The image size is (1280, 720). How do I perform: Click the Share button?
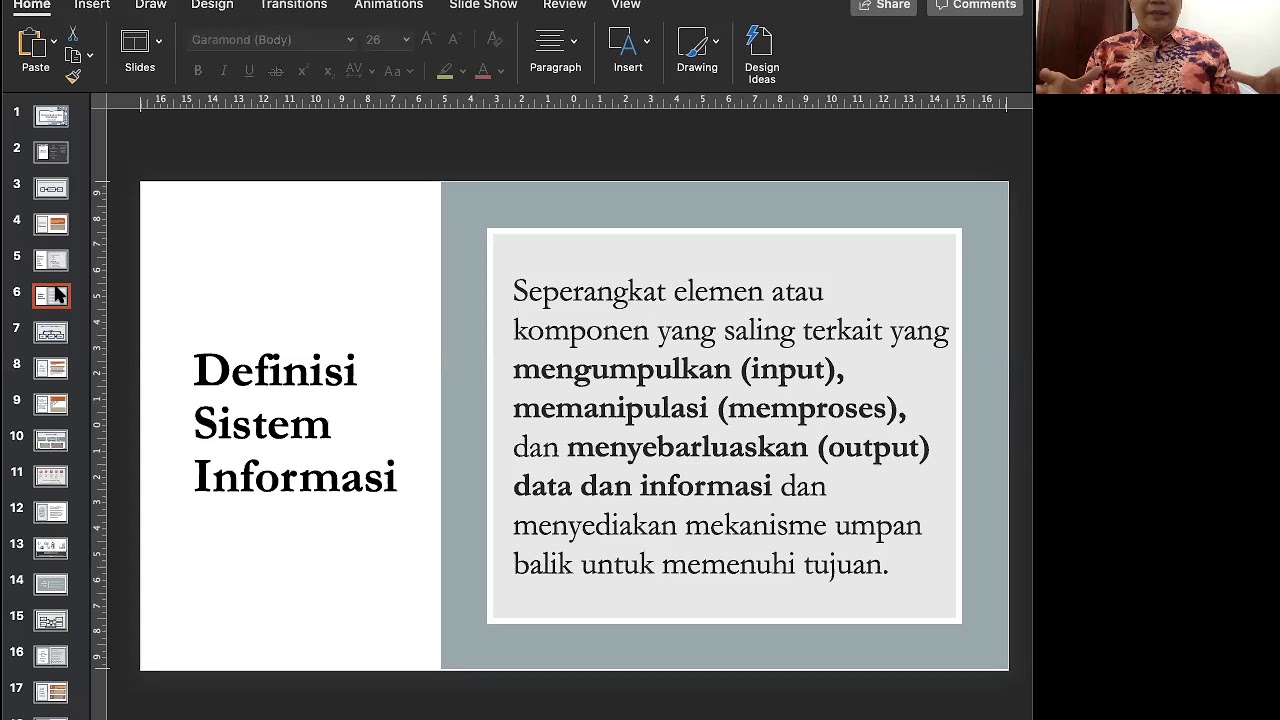883,5
